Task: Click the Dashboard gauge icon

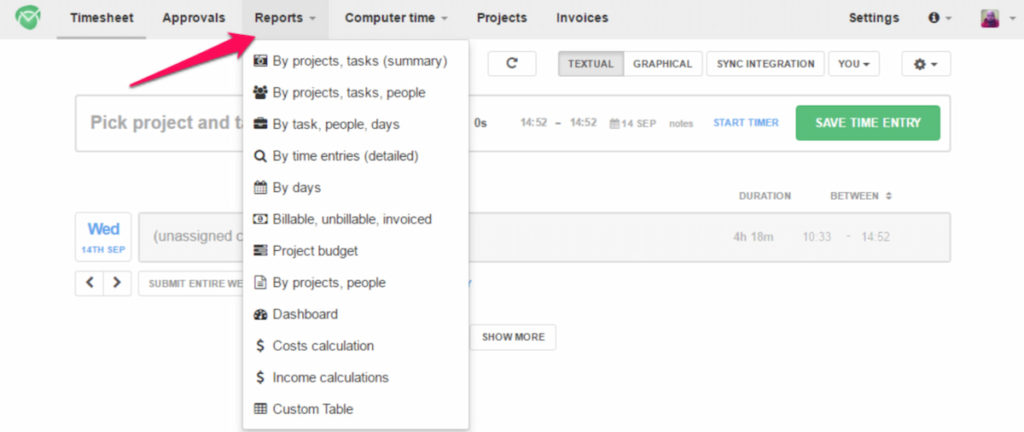Action: click(x=261, y=315)
